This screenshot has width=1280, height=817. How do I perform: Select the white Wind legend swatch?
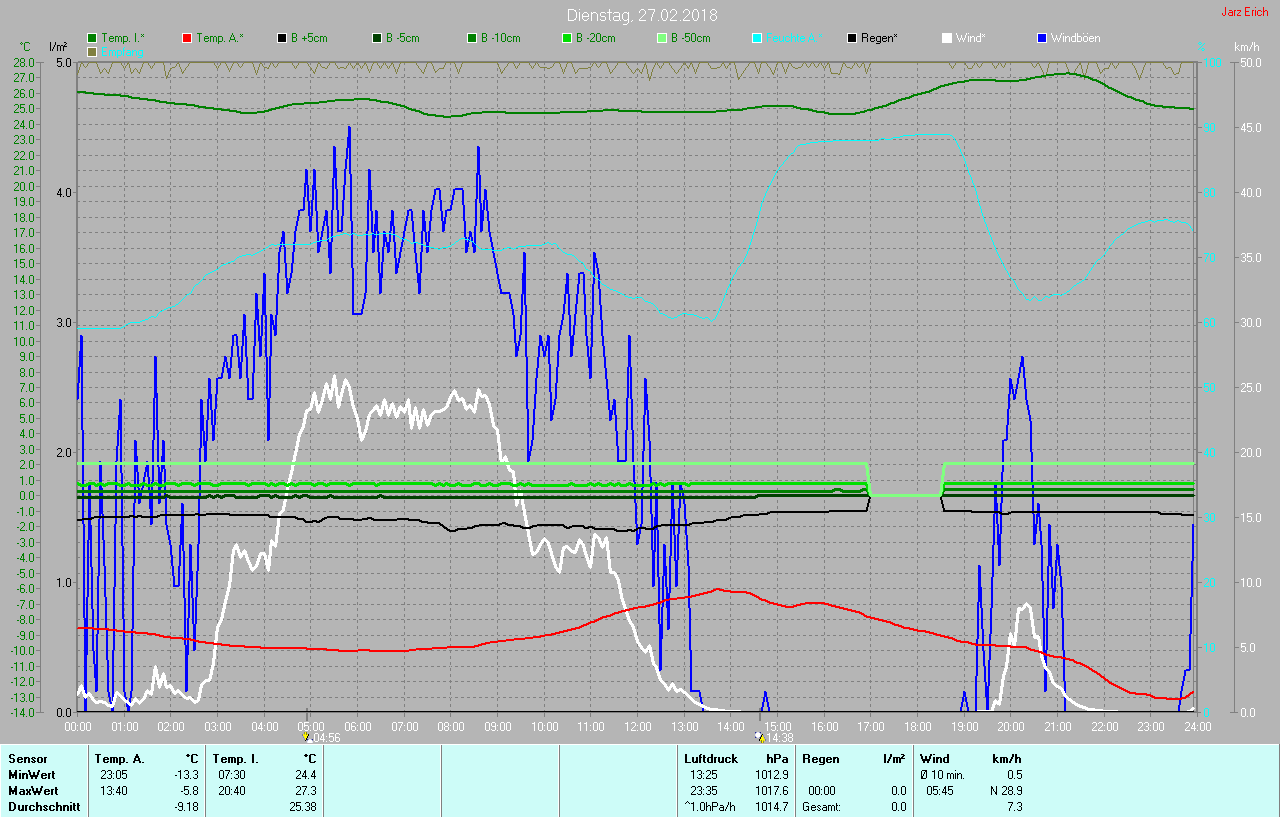pyautogui.click(x=947, y=38)
